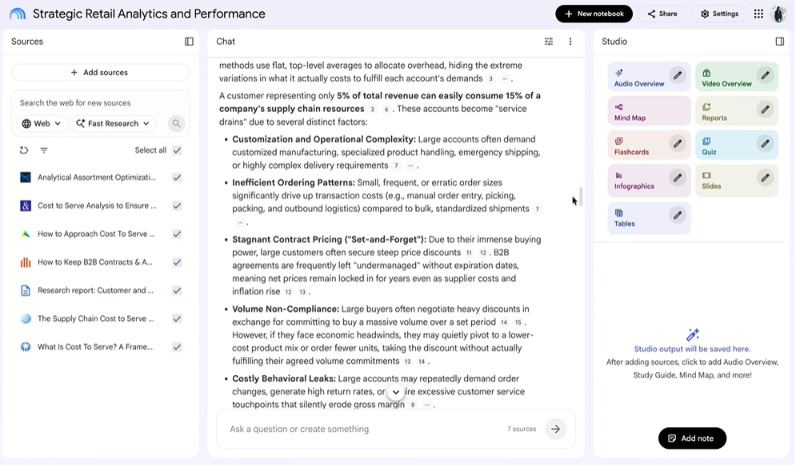
Task: Open Google apps grid icon
Action: (758, 14)
